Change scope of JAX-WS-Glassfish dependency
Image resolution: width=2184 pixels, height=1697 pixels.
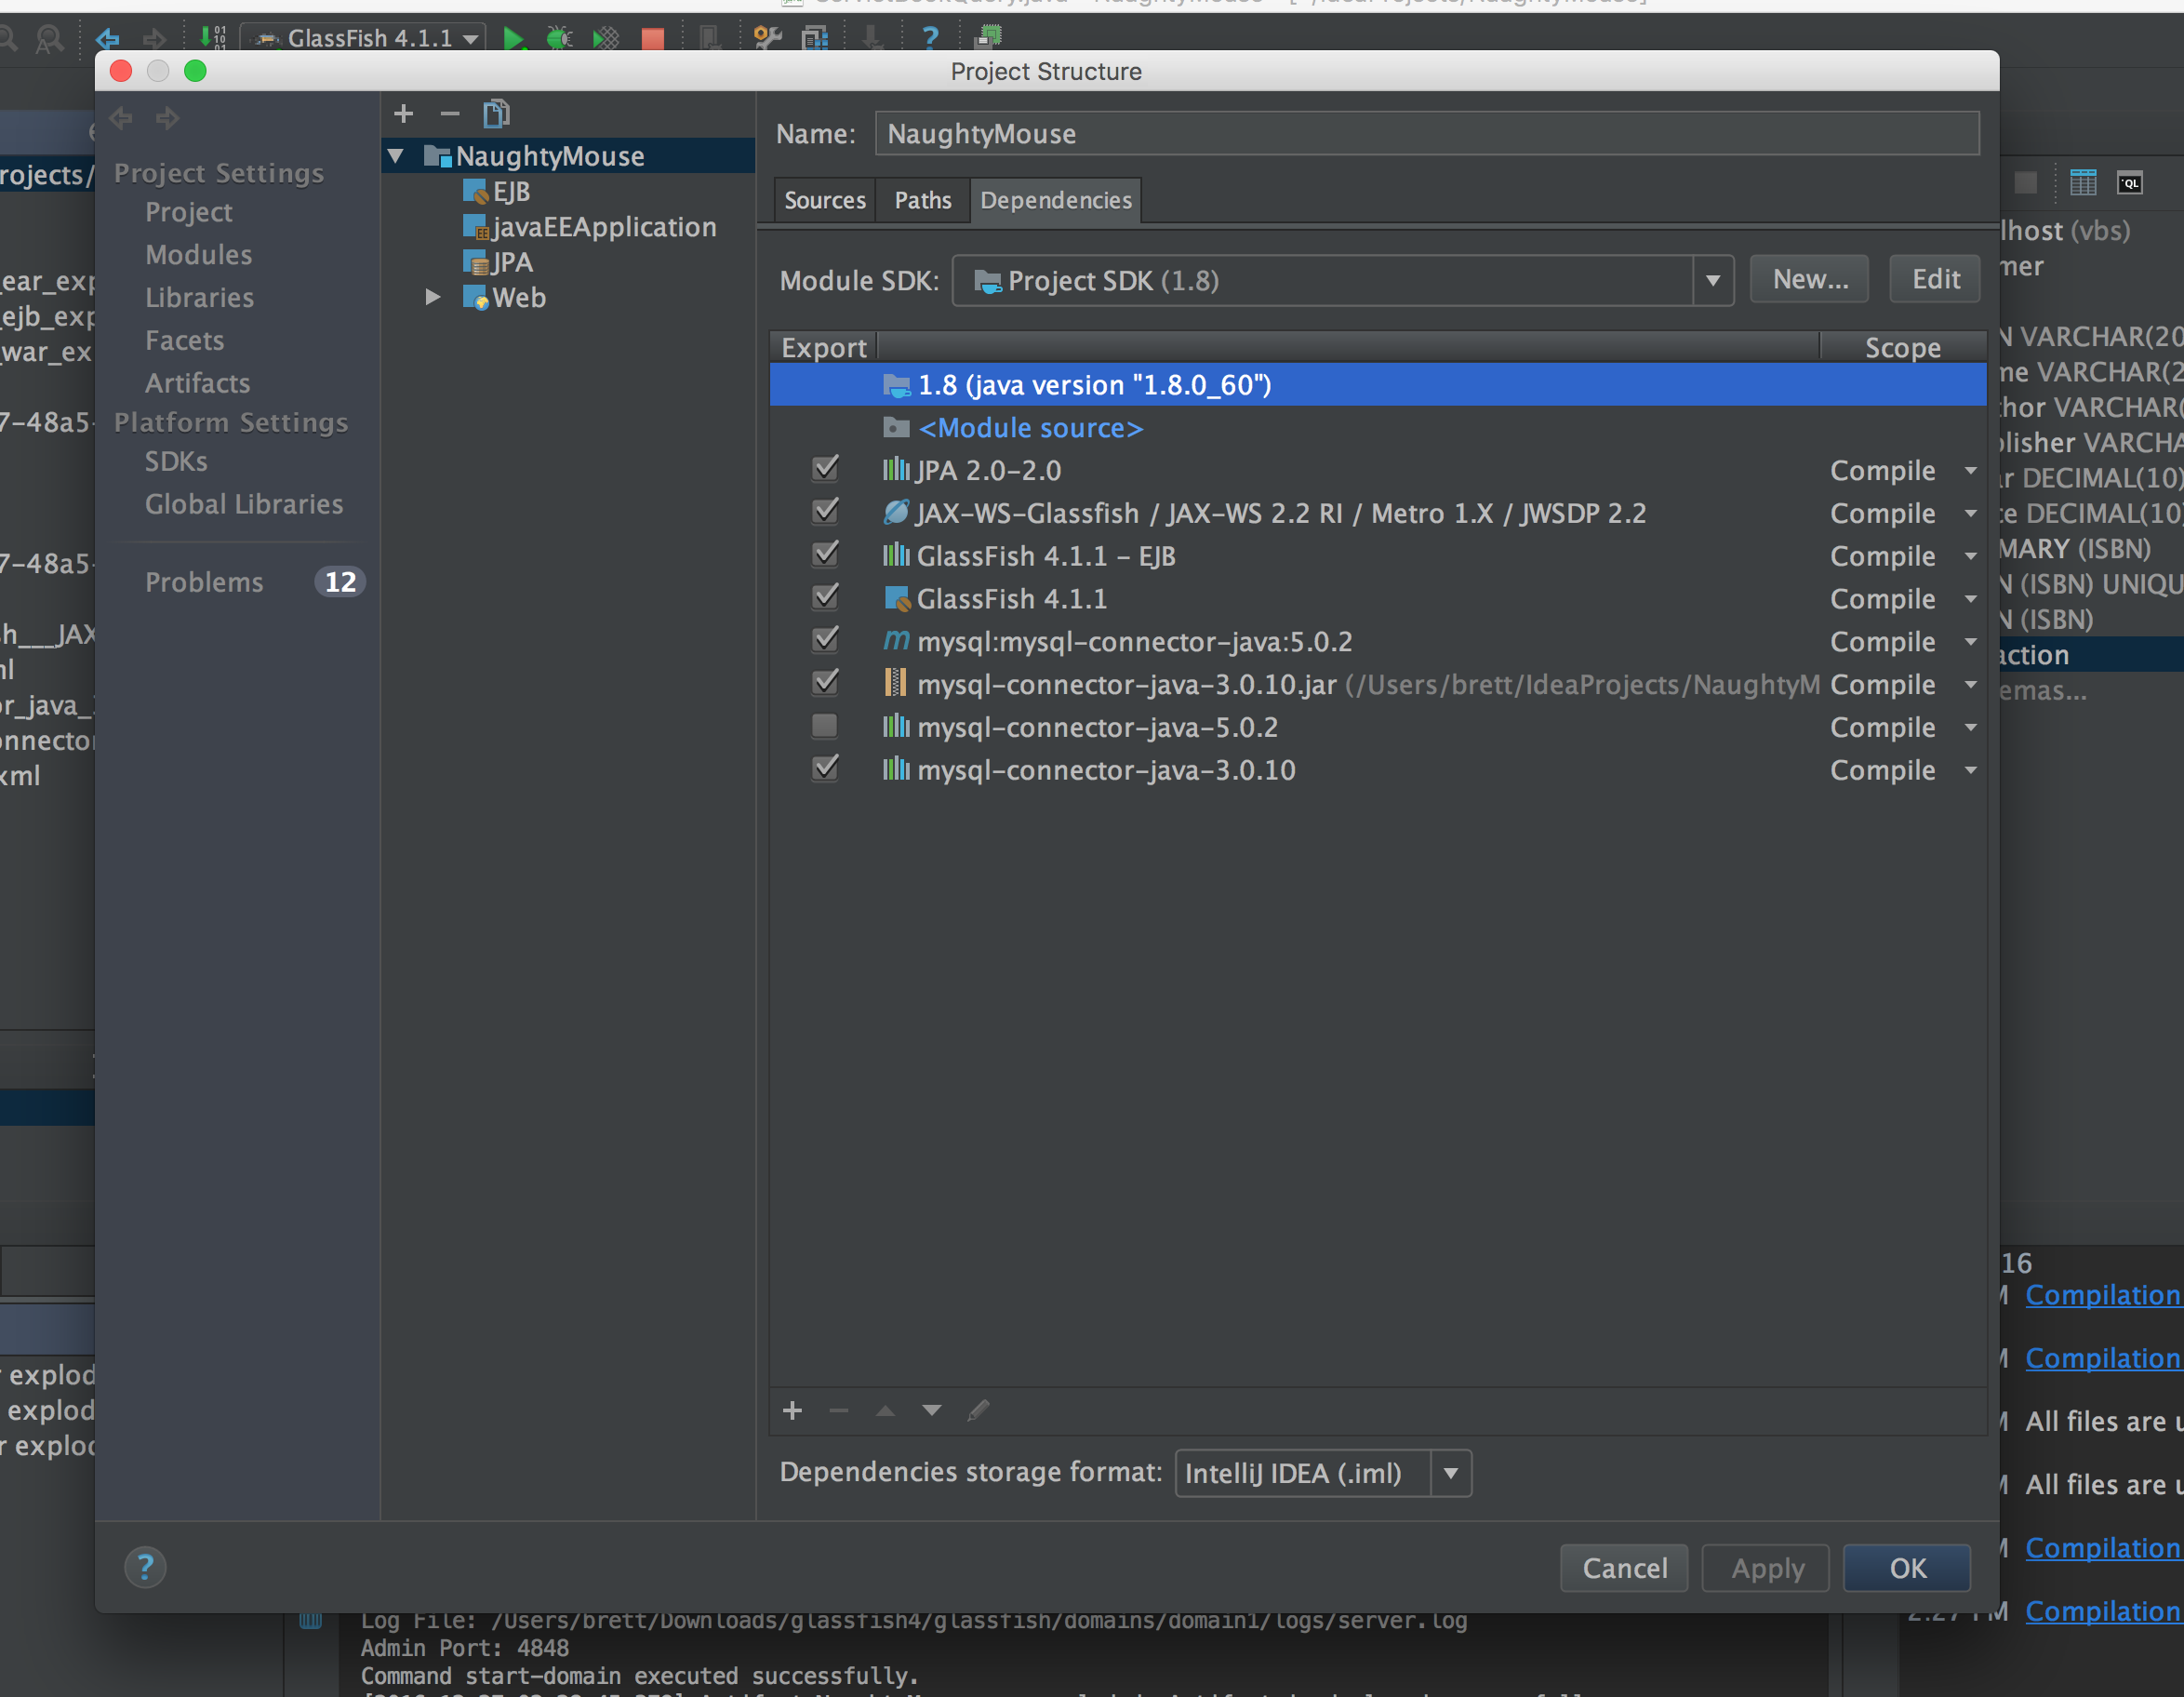click(x=1903, y=513)
